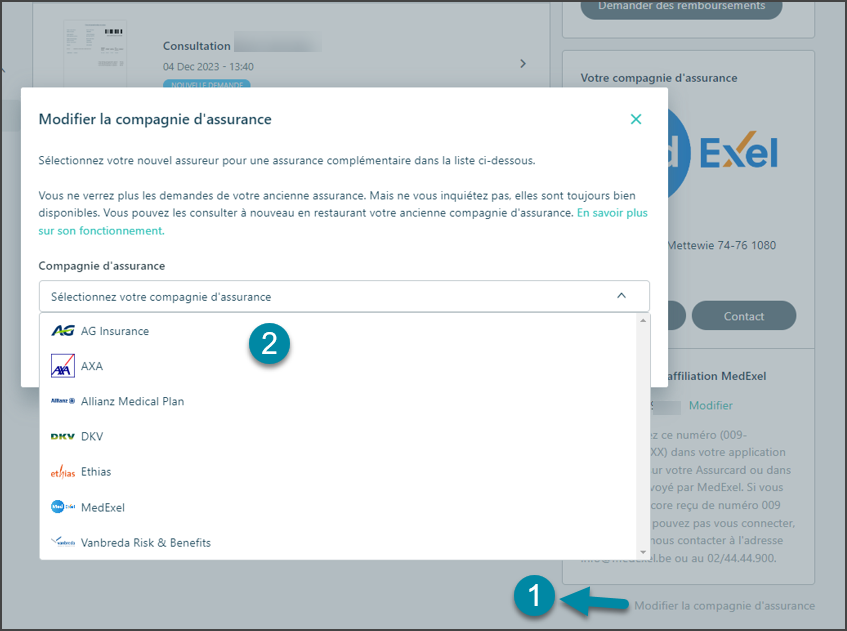Collapse the dropdown using the chevron arrow
This screenshot has height=631, width=847.
tap(621, 296)
